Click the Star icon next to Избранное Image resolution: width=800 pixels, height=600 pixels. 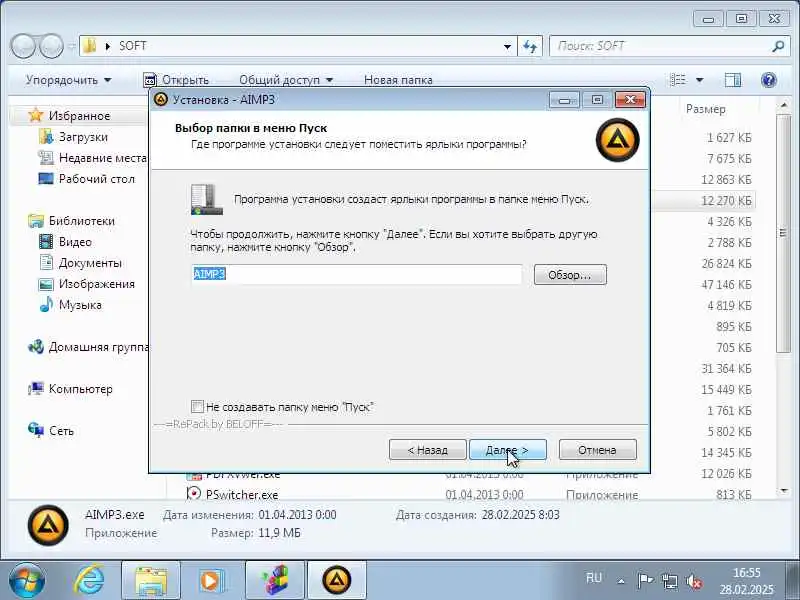[x=35, y=115]
